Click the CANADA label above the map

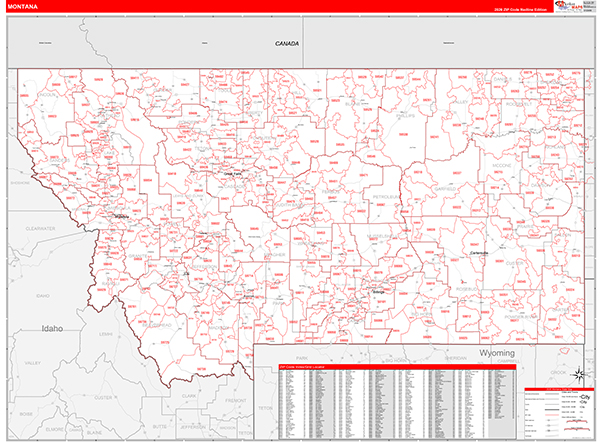287,44
